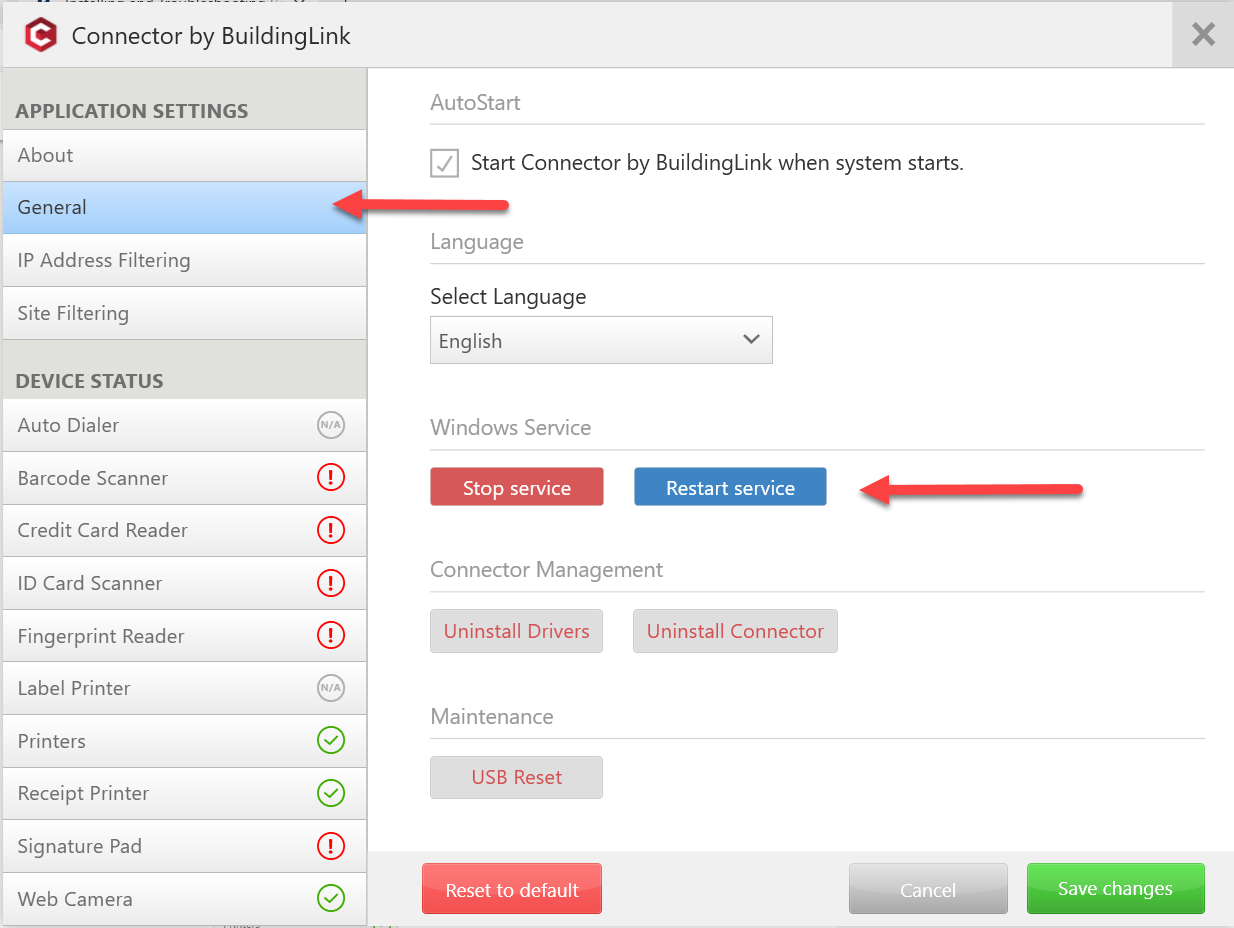
Task: Select Label Printer device row
Action: [184, 688]
